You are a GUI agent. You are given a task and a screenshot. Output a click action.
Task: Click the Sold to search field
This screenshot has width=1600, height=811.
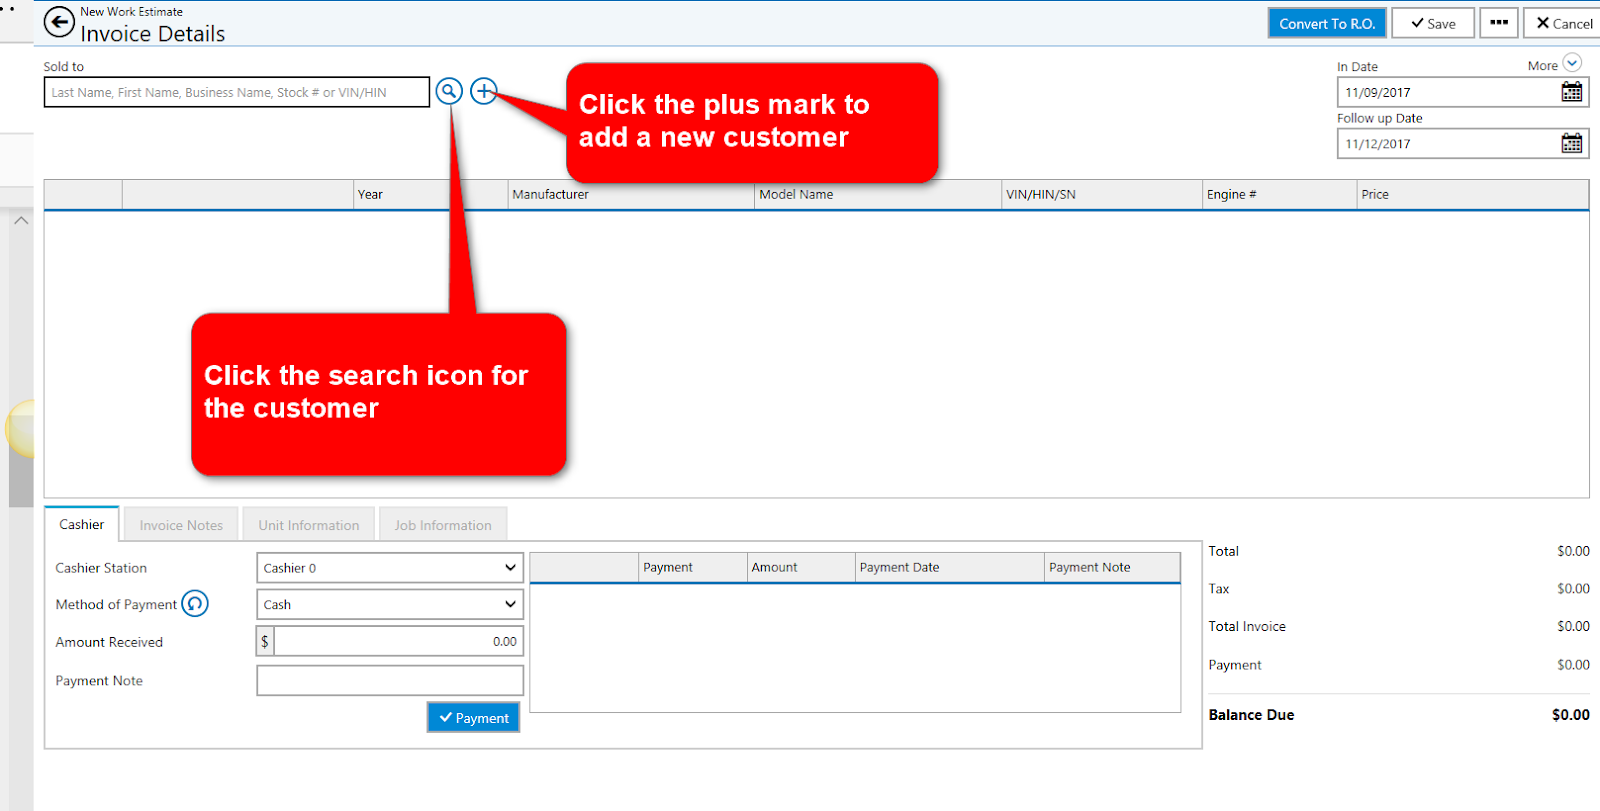[237, 92]
